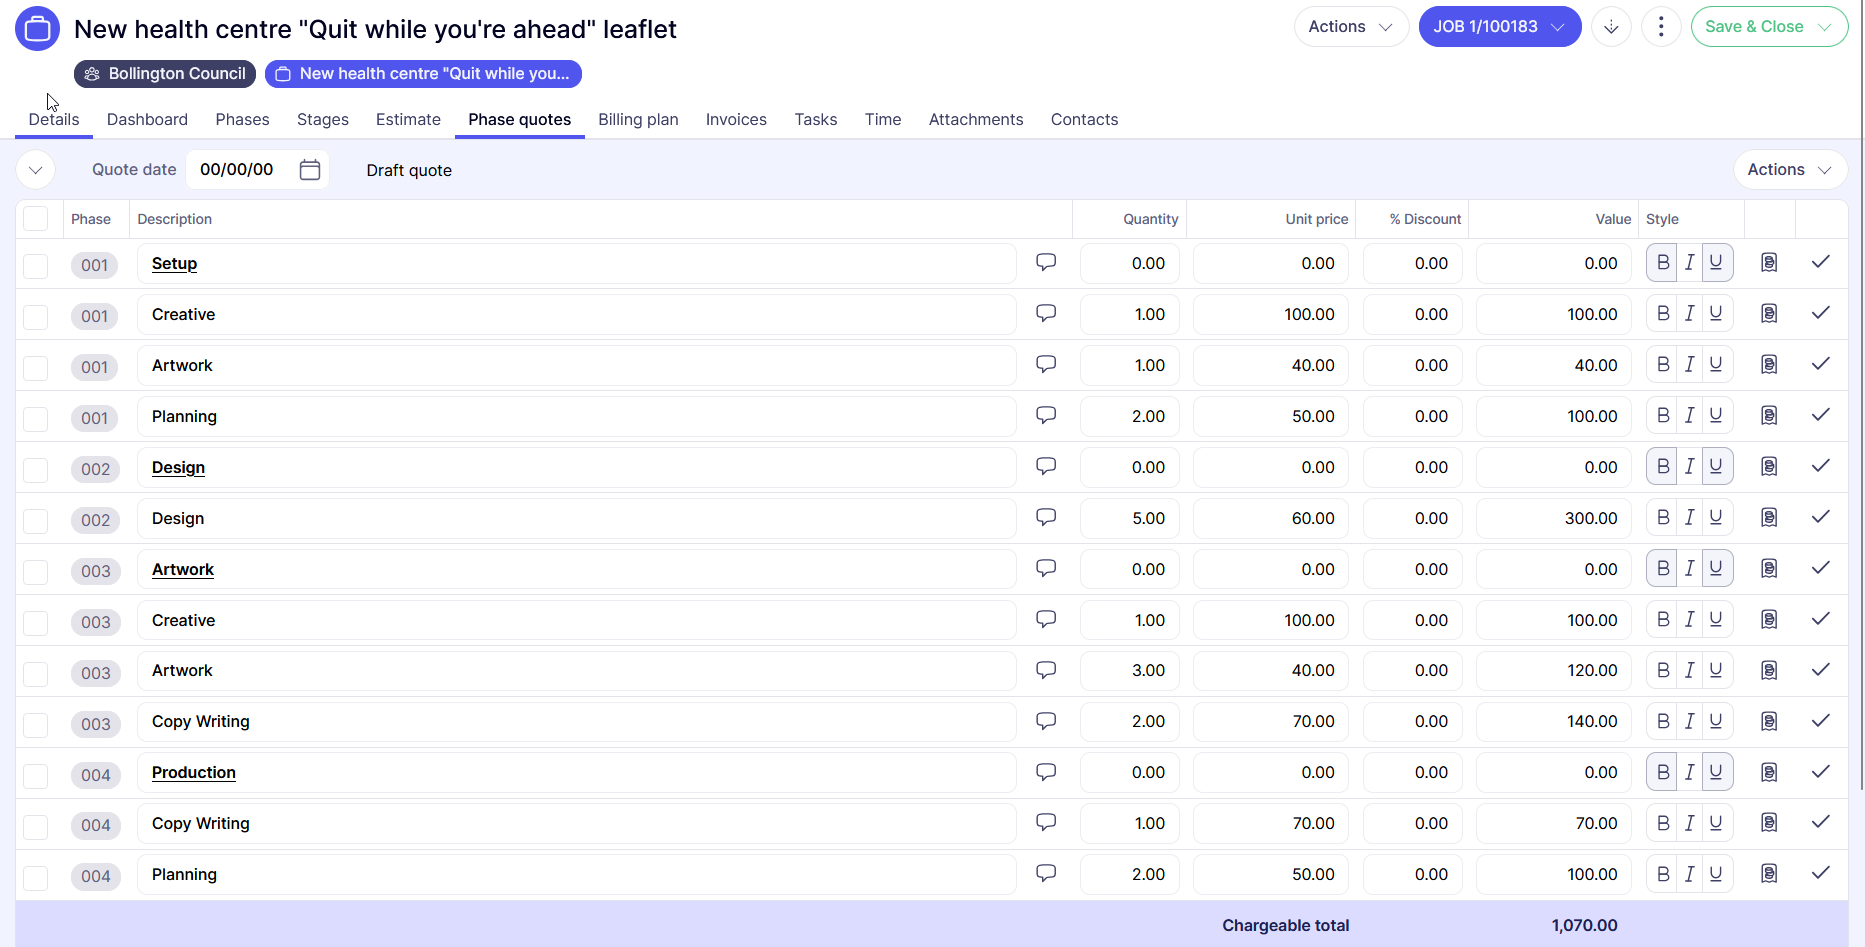Viewport: 1865px width, 947px height.
Task: Click the comment icon on the Setup row
Action: point(1046,263)
